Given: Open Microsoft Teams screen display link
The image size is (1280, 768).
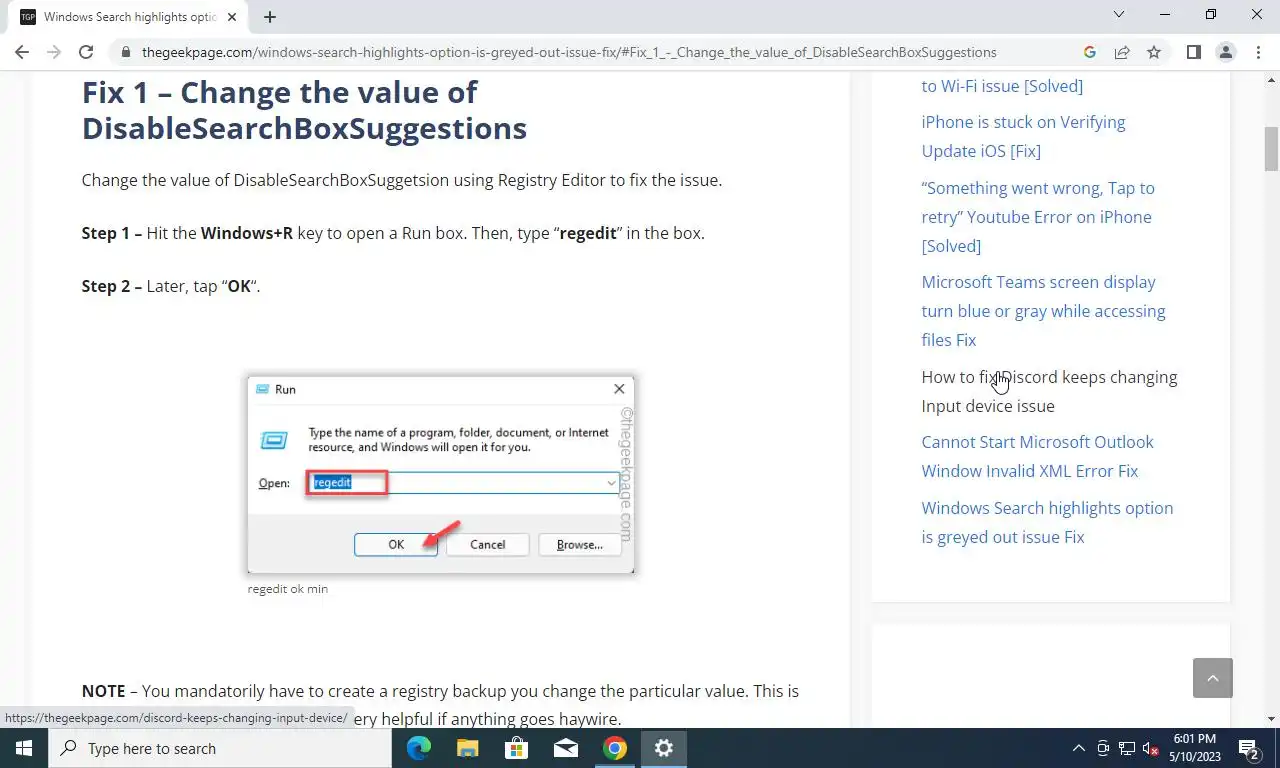Looking at the screenshot, I should (1043, 311).
